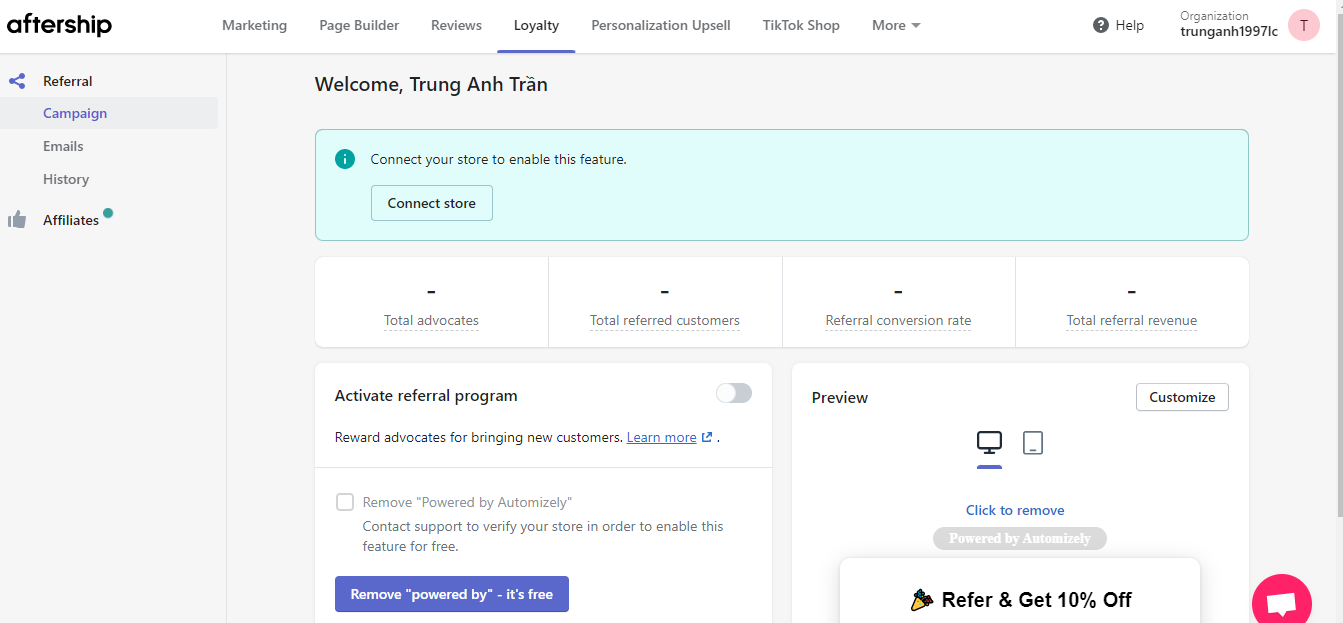The image size is (1343, 623).
Task: Click the Referral share icon in sidebar
Action: (17, 81)
